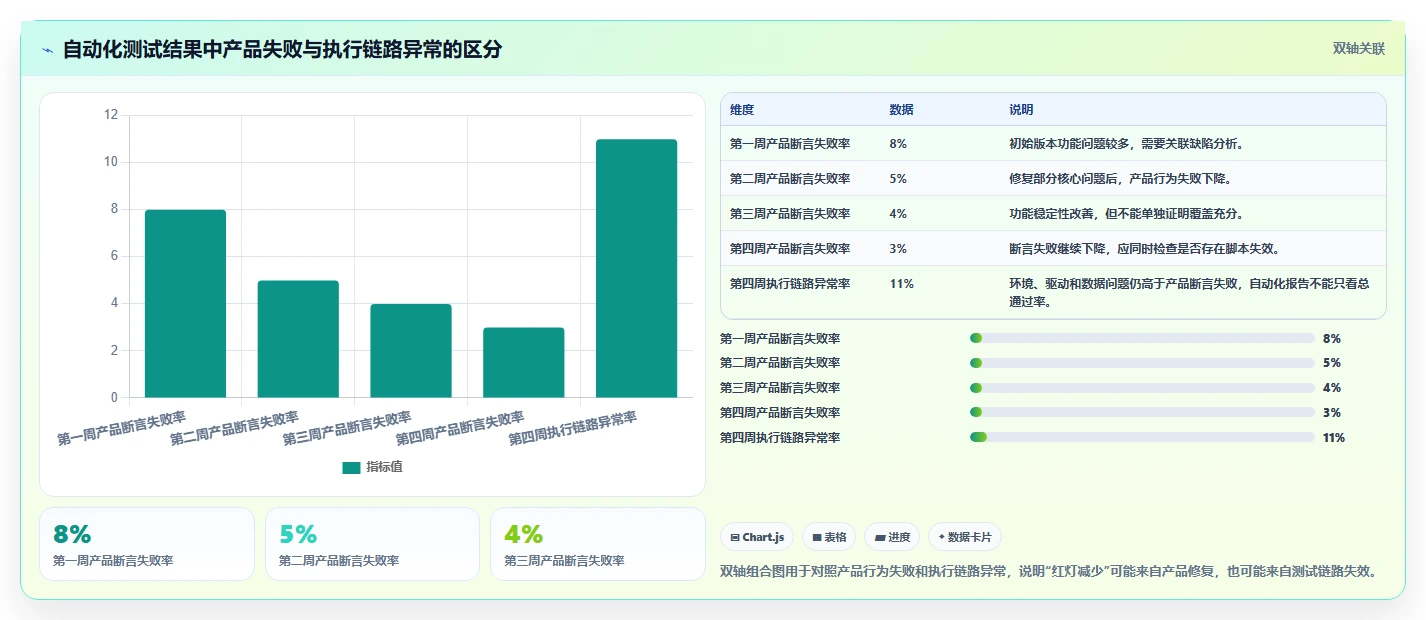
Task: Click x-axis label 第四周执行链路异常率
Action: (x=573, y=427)
